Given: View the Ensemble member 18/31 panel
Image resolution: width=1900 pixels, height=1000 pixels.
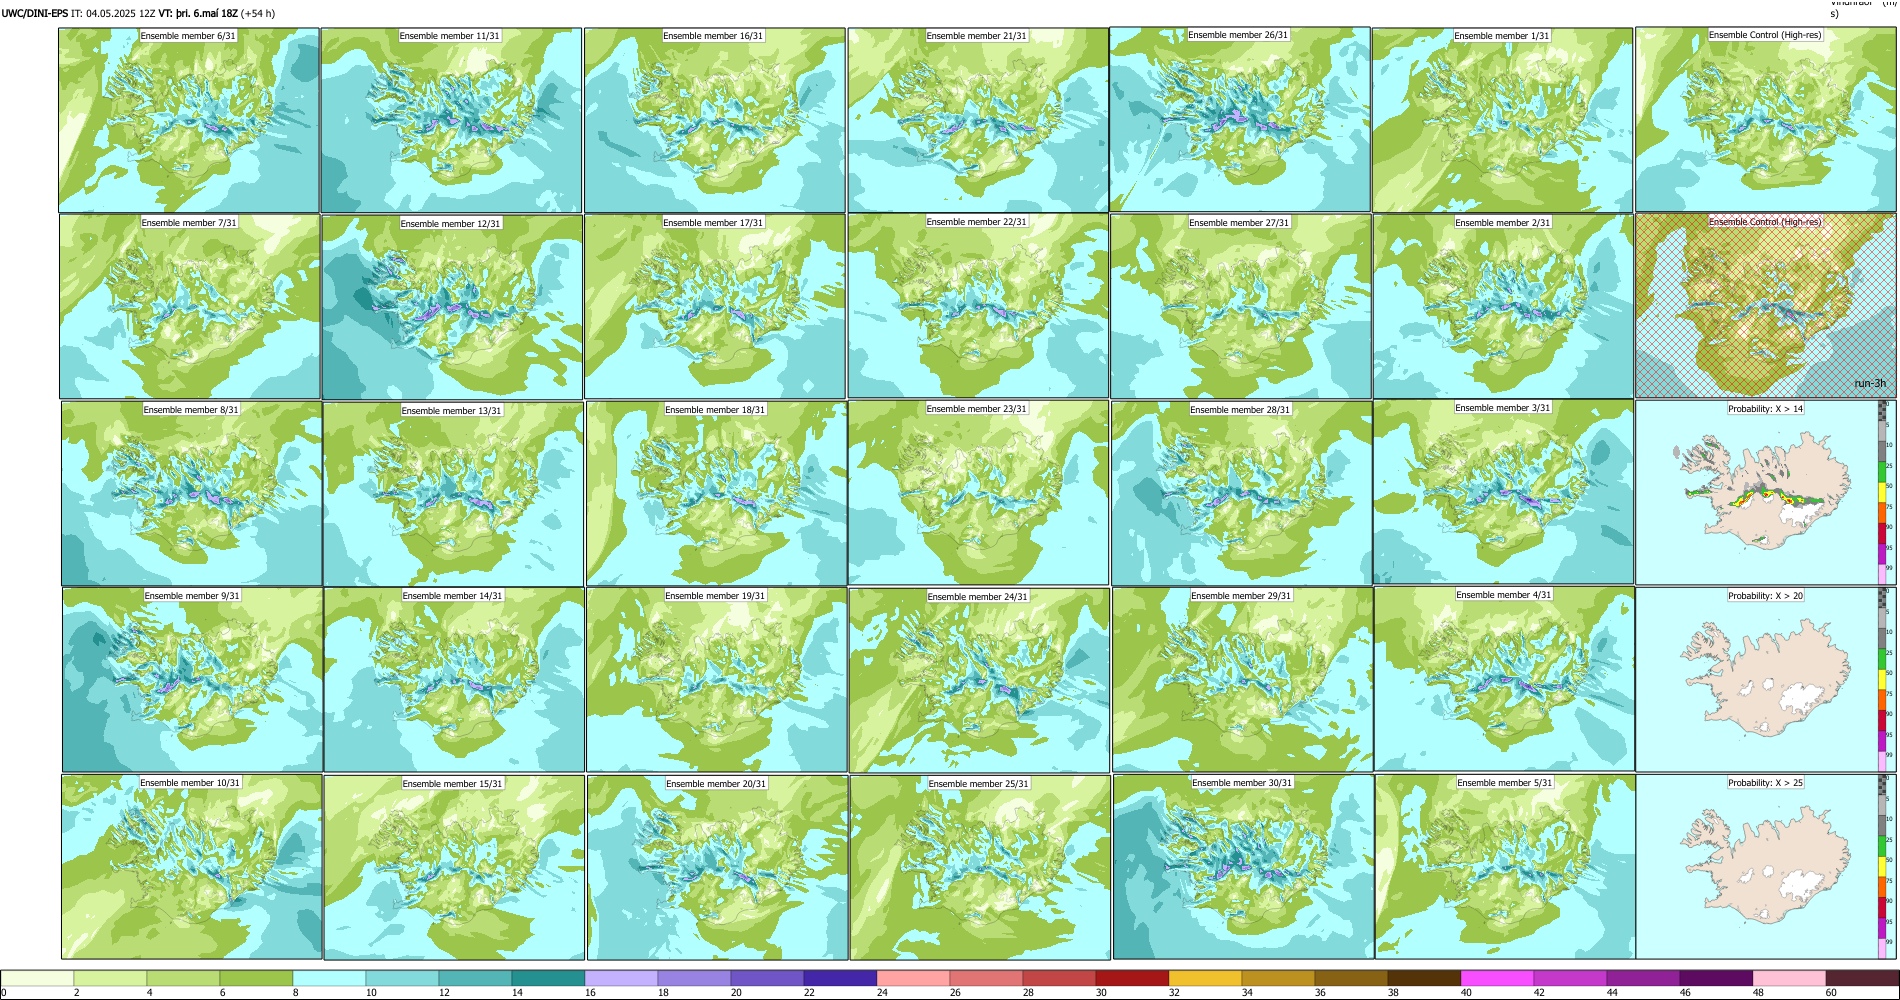Looking at the screenshot, I should (x=717, y=494).
